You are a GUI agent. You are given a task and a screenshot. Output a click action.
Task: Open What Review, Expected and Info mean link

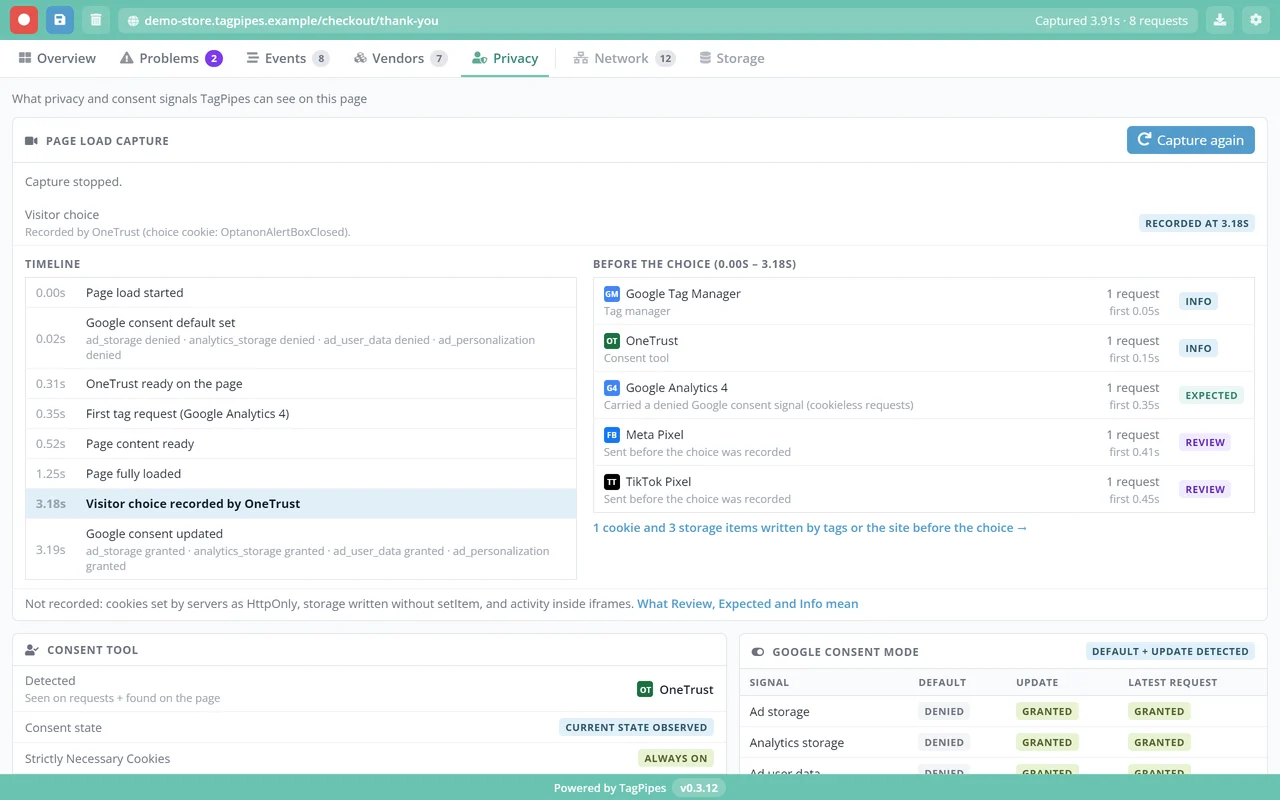(747, 604)
